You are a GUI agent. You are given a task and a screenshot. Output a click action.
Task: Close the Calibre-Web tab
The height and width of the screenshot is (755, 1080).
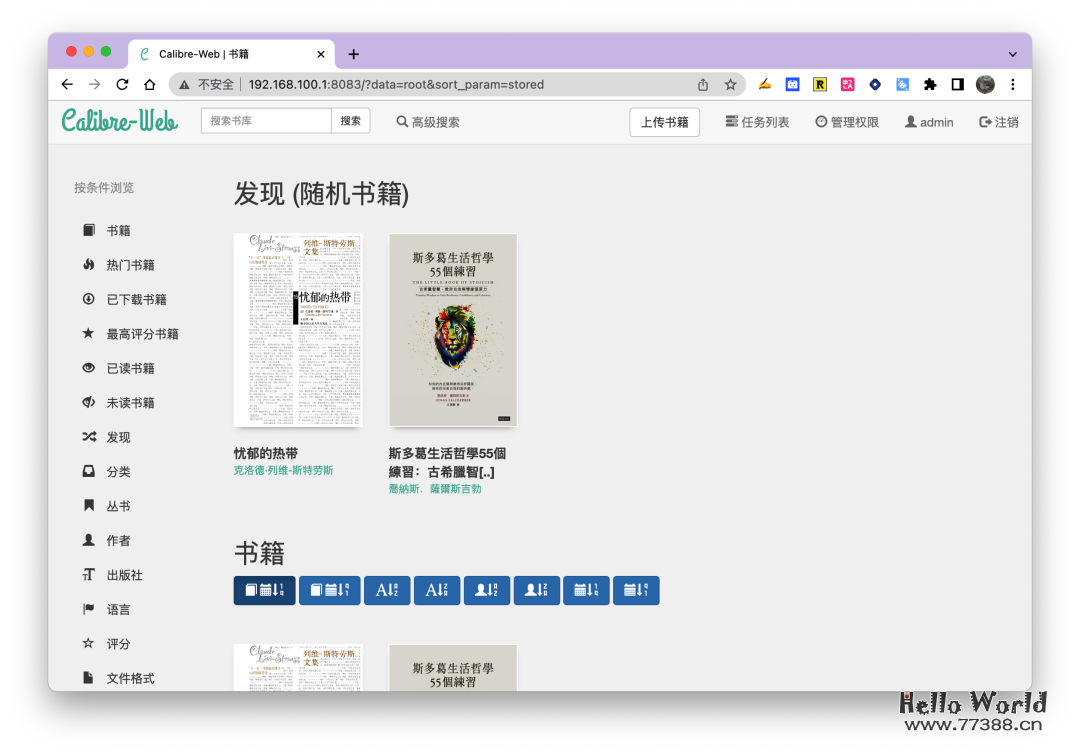[320, 54]
